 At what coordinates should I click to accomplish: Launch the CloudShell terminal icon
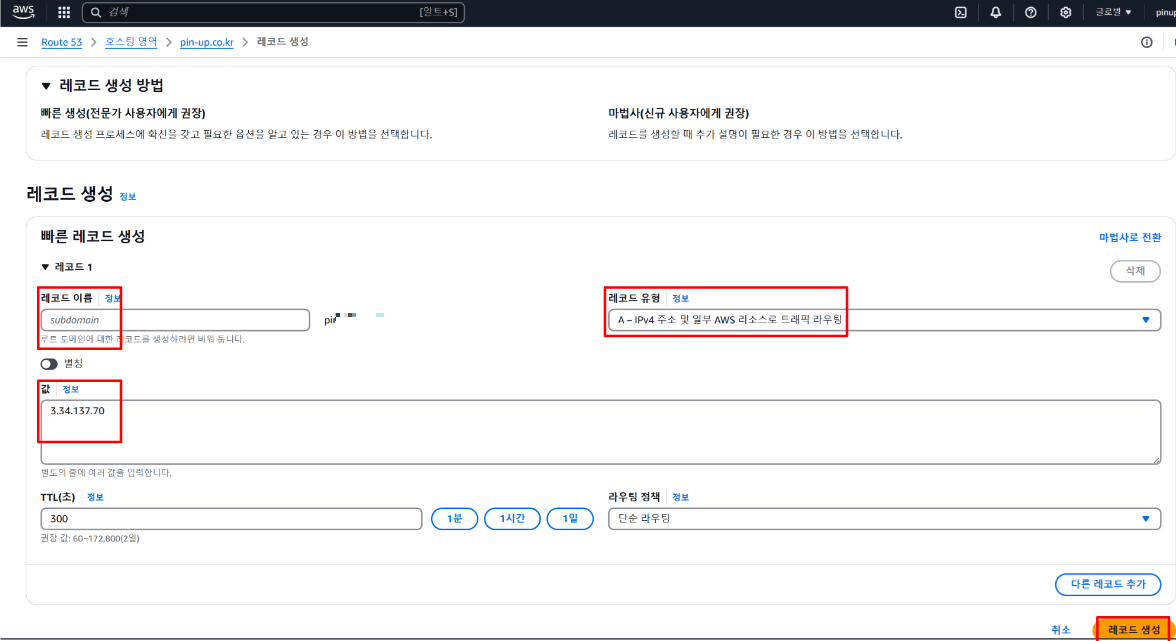coord(960,12)
